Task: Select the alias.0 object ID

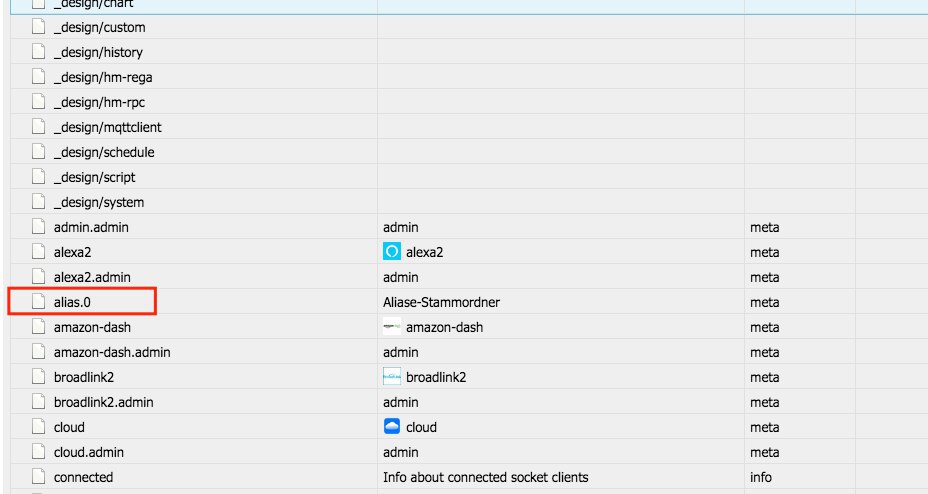Action: (x=72, y=302)
